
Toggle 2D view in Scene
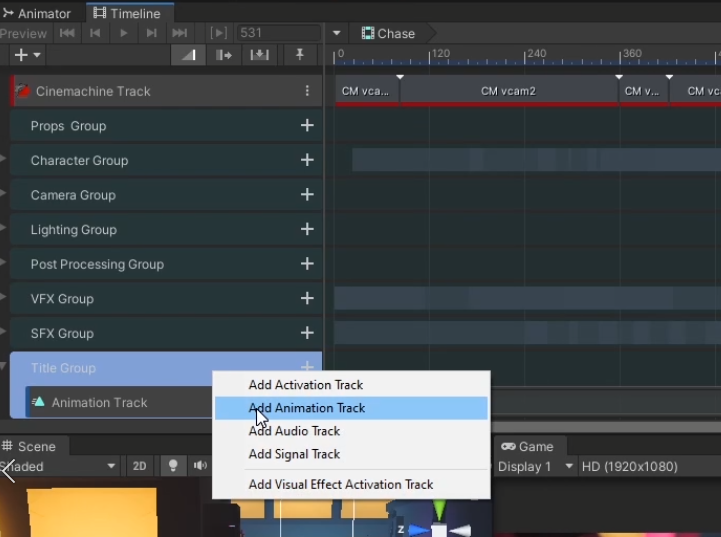(x=140, y=466)
